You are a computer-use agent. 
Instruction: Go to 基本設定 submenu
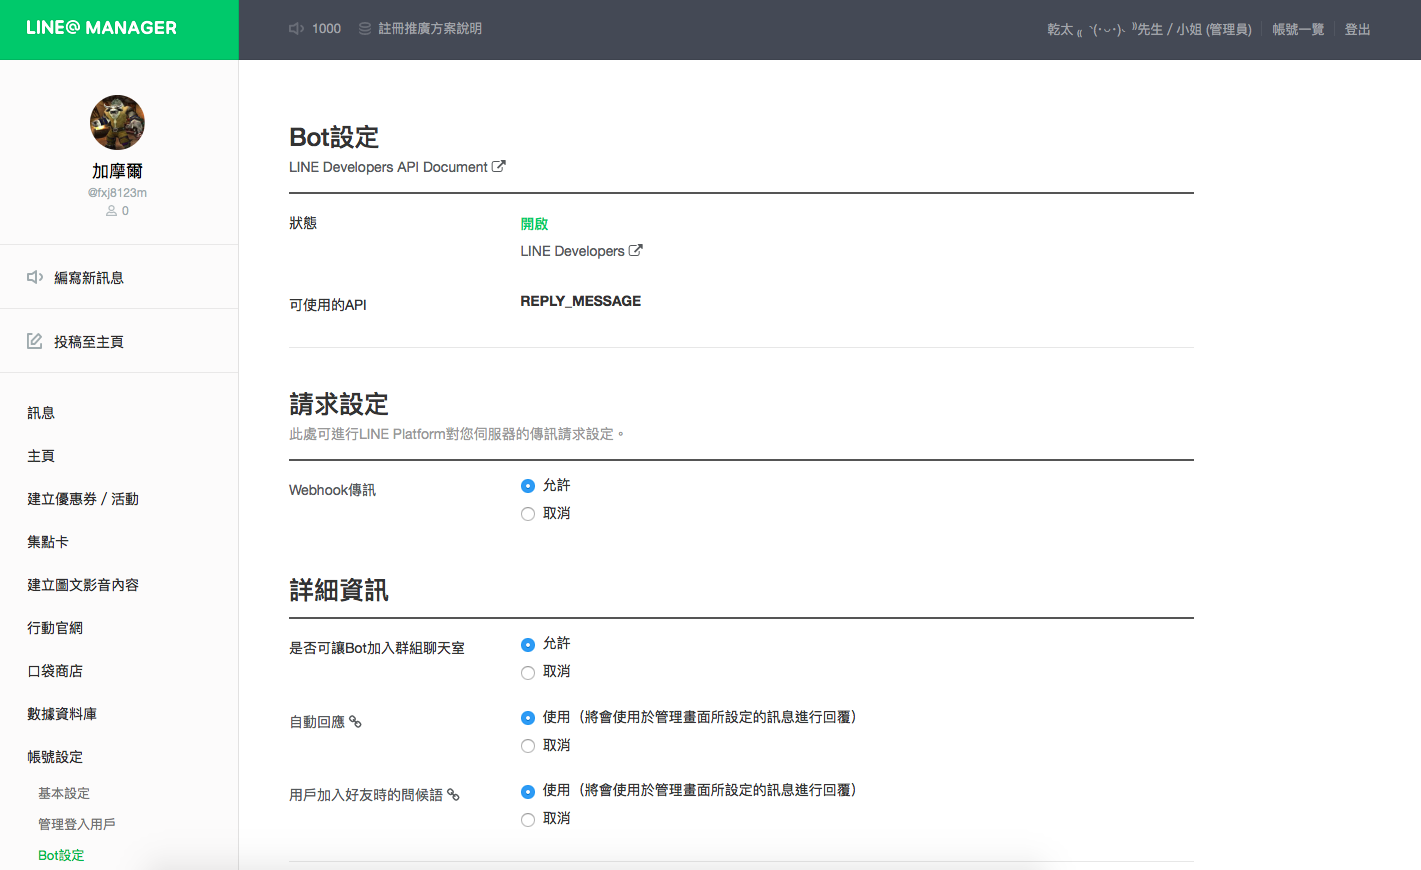click(x=64, y=793)
